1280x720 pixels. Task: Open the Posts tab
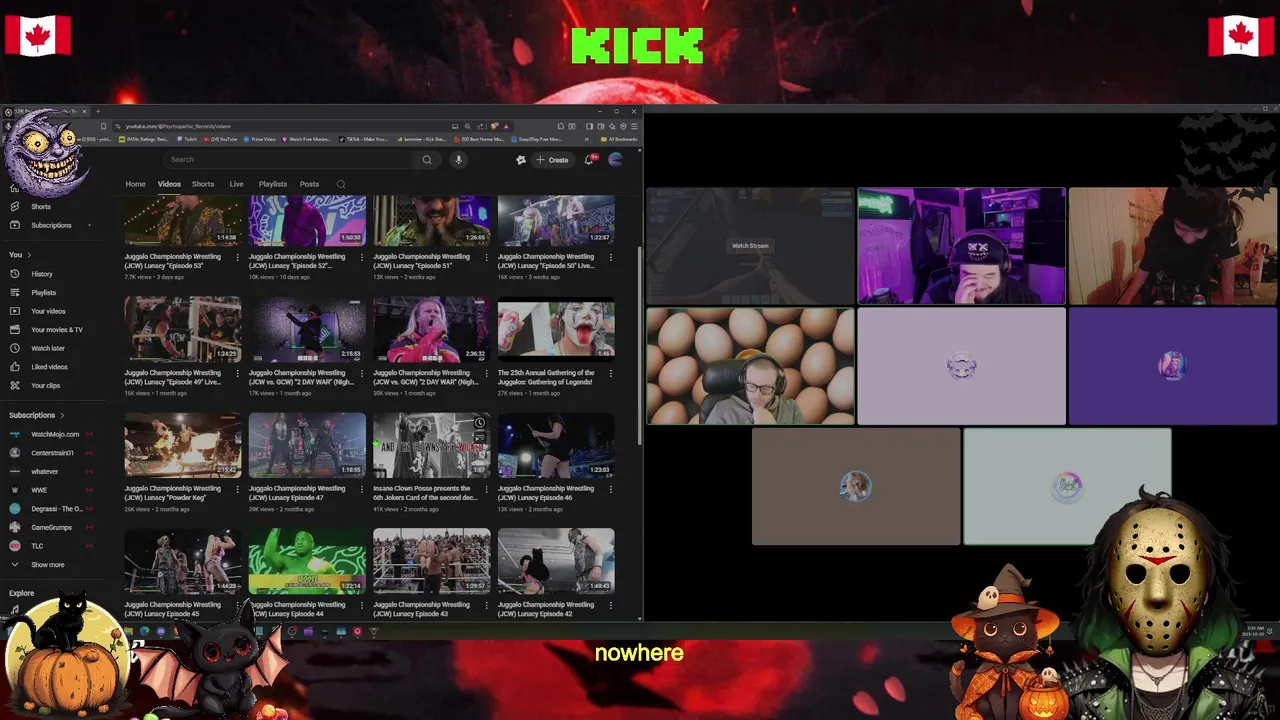309,184
